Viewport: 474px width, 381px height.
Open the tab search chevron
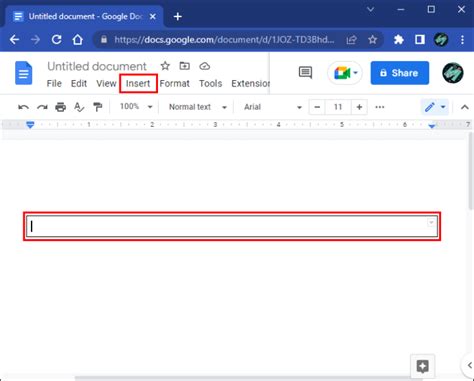pyautogui.click(x=370, y=10)
